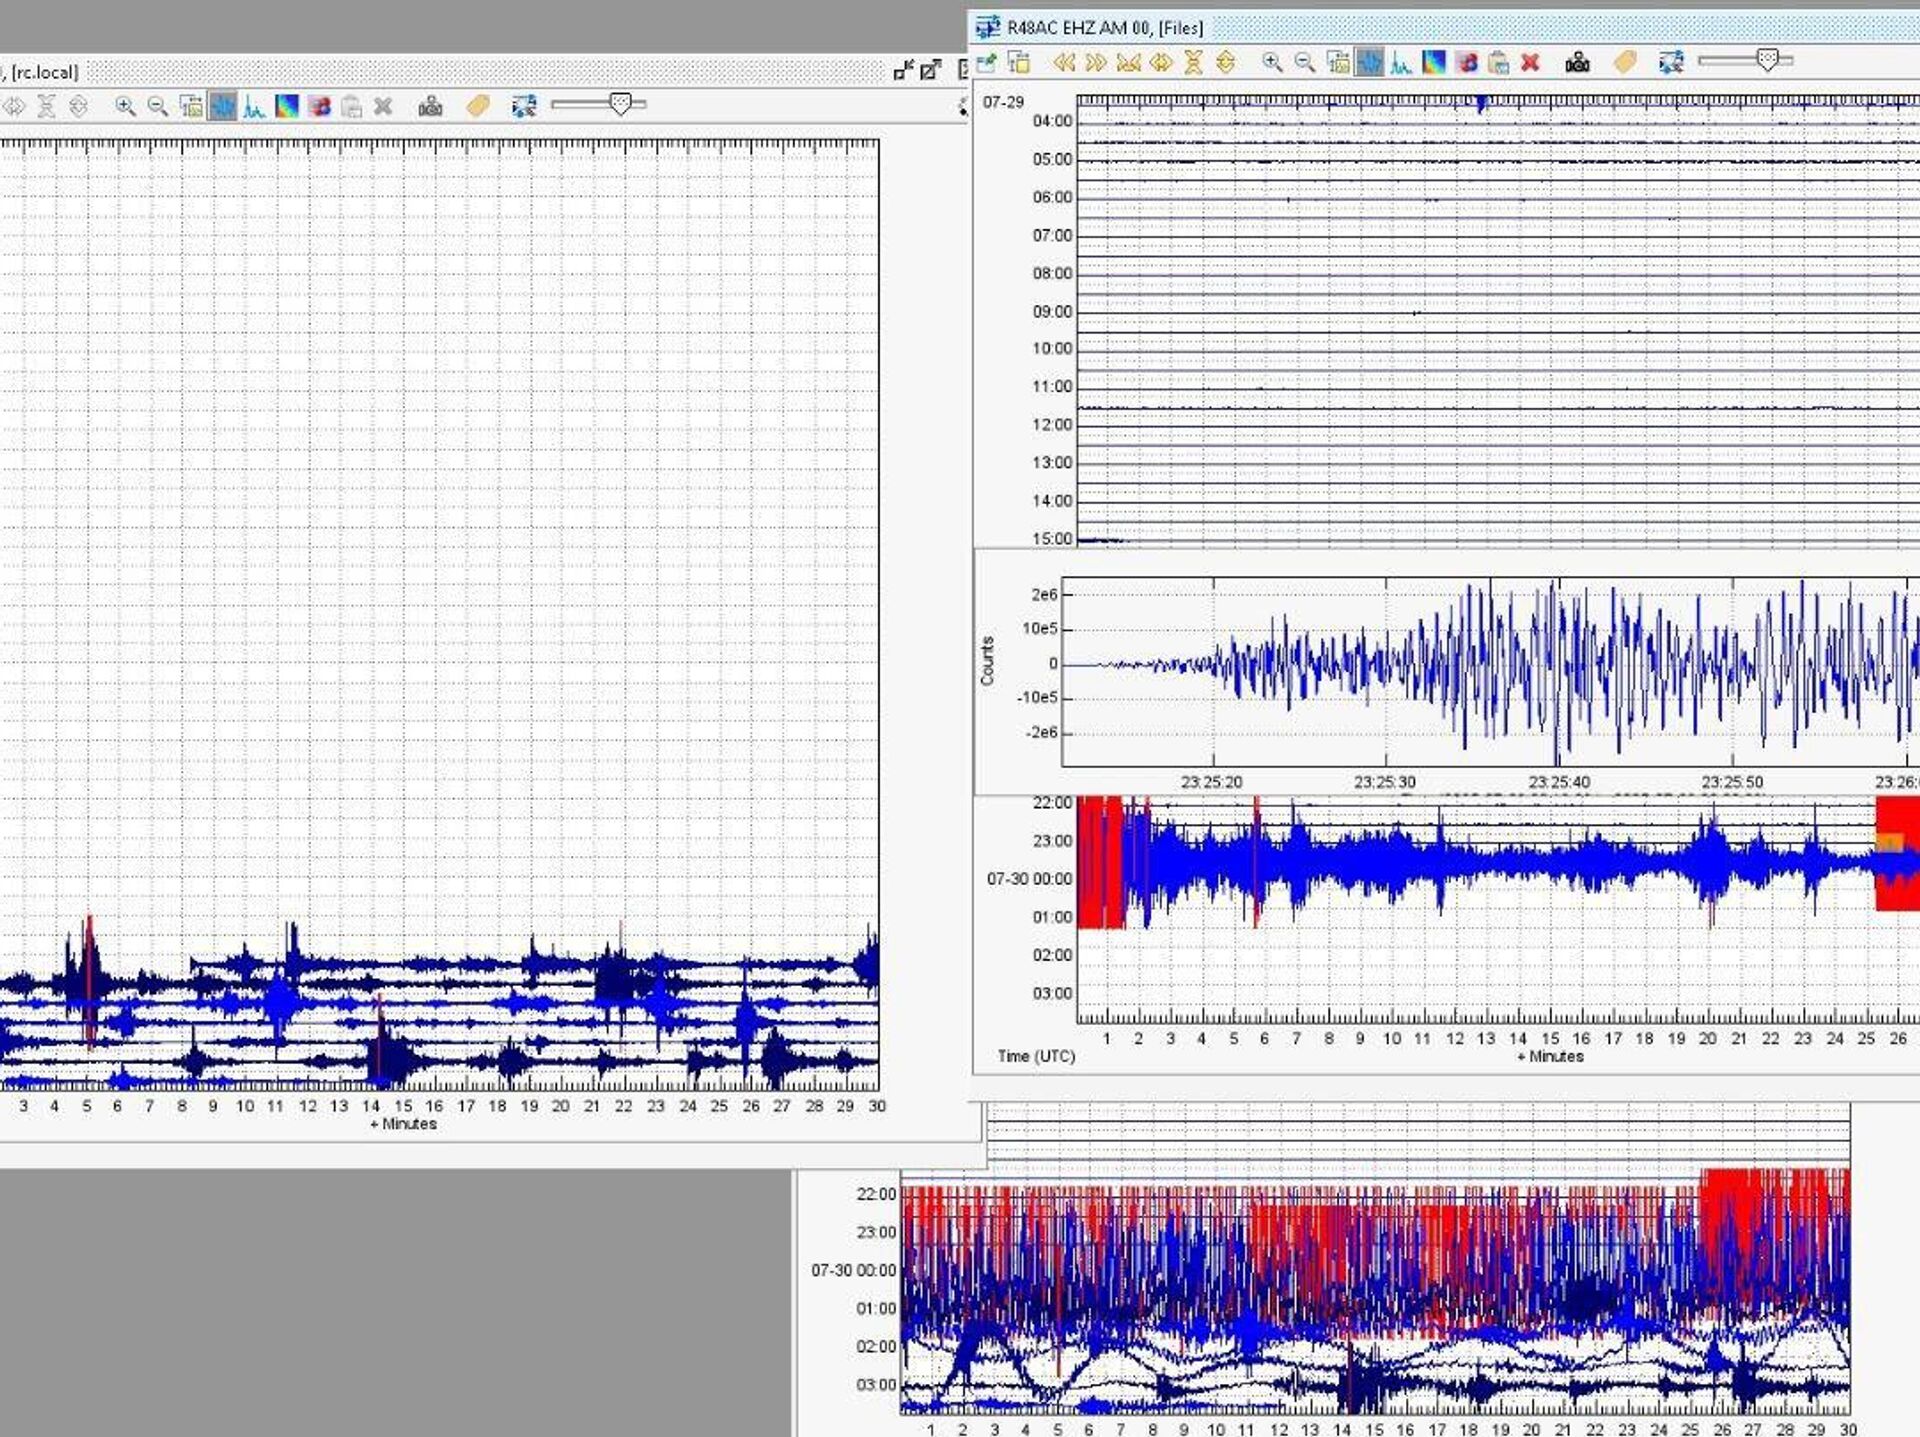
Task: Switch to spectrogram view in R48AC toolbar
Action: [1434, 63]
